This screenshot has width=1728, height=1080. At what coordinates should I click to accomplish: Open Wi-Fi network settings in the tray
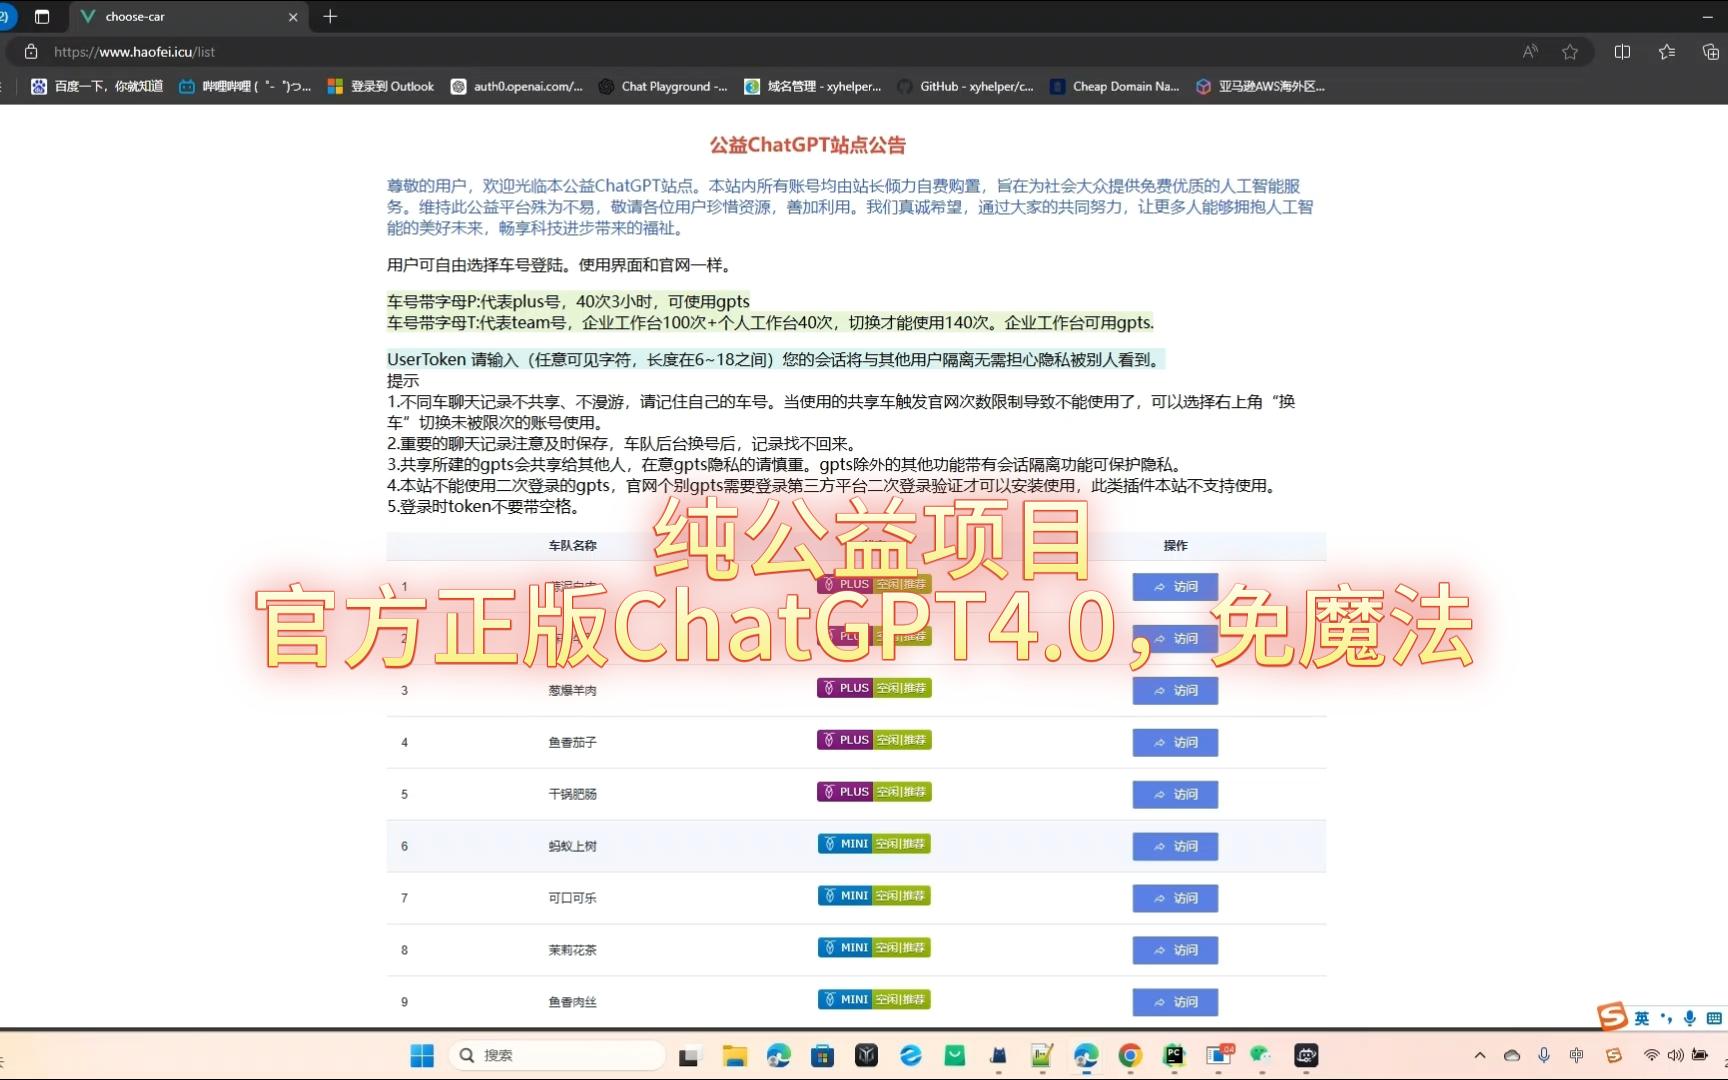[1651, 1056]
